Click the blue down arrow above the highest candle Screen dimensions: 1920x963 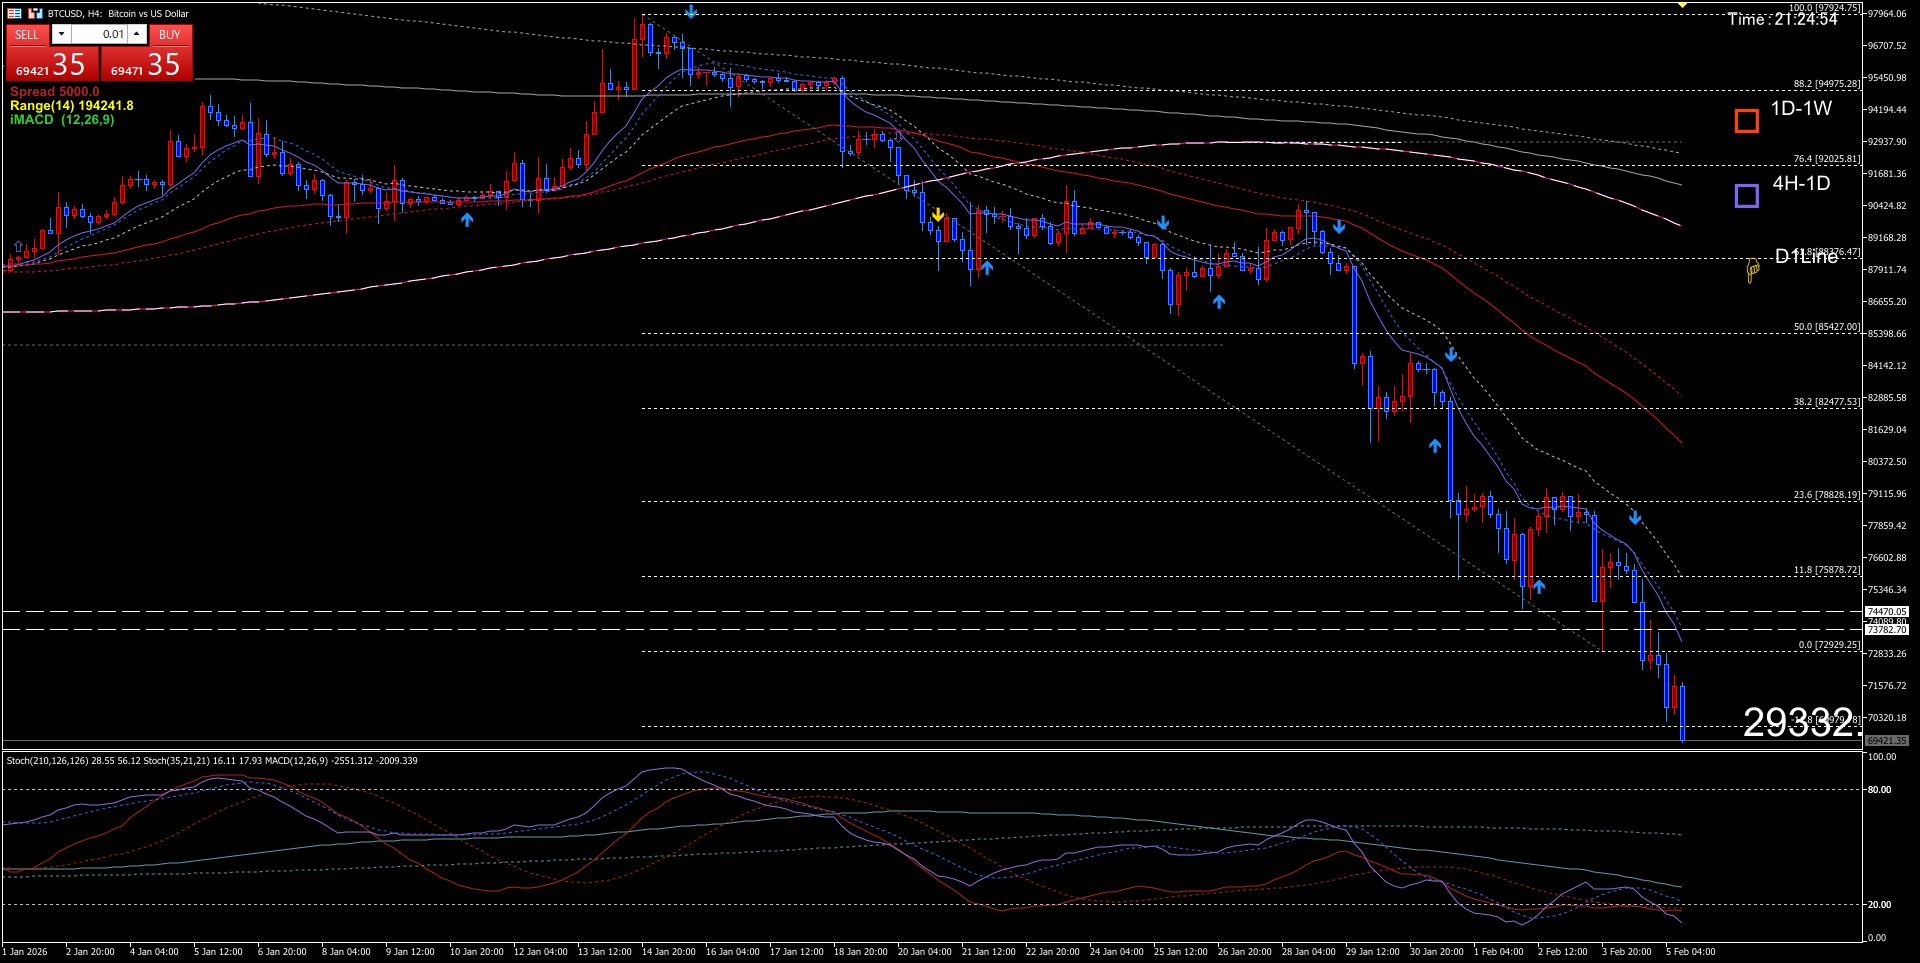point(691,12)
